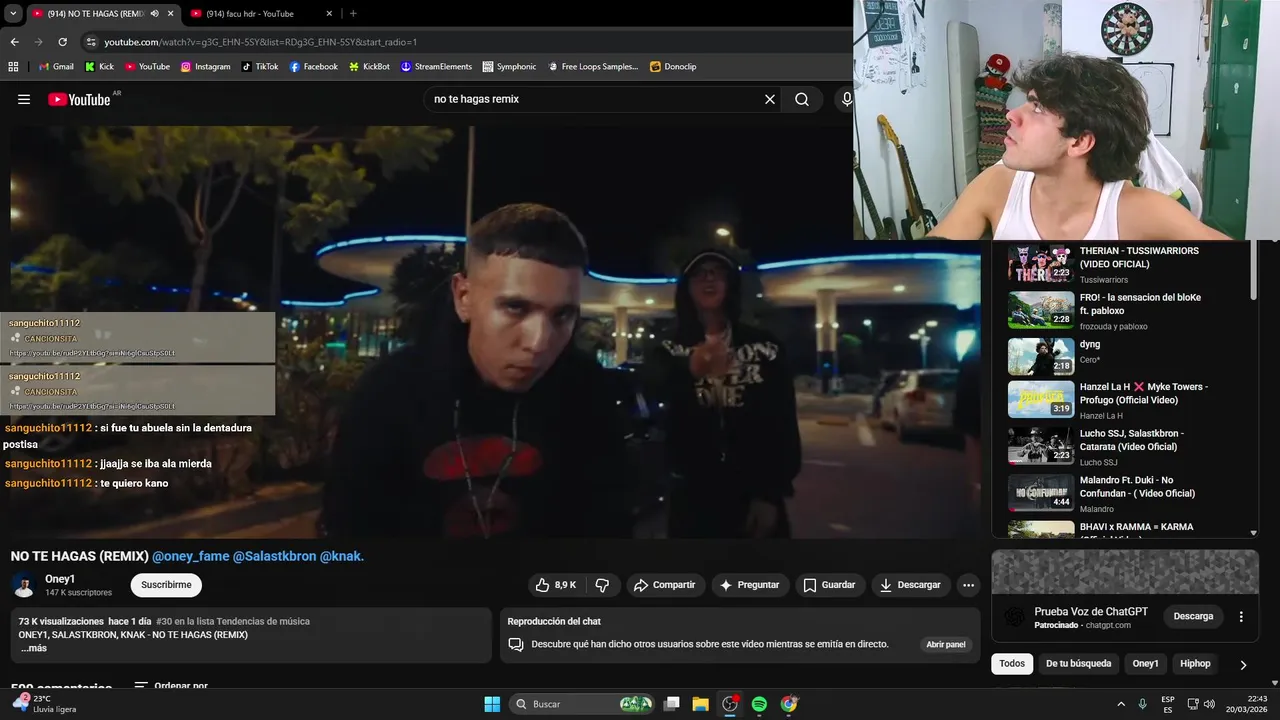Go back using the browser back arrow

[14, 42]
